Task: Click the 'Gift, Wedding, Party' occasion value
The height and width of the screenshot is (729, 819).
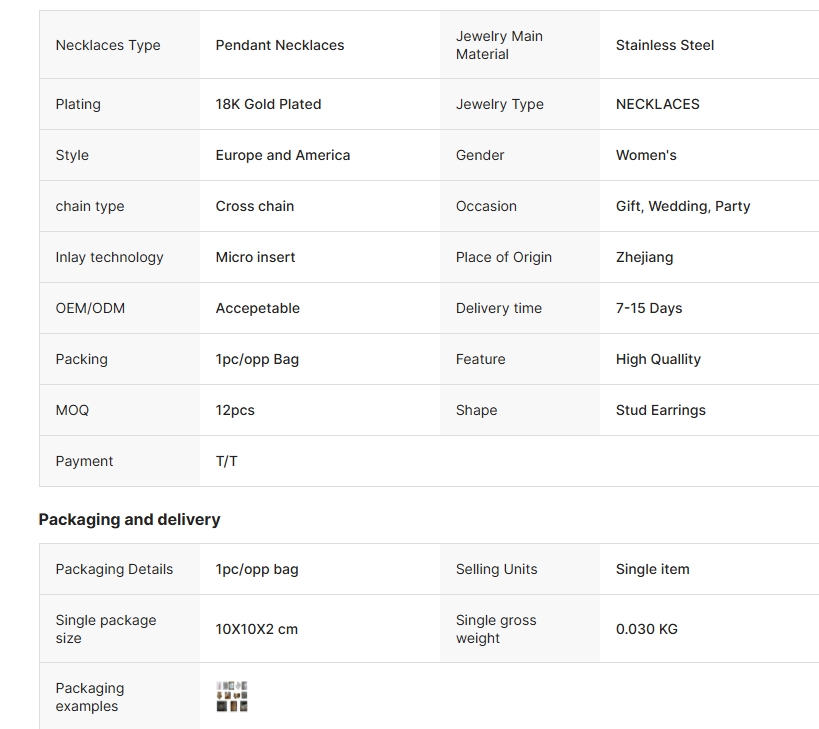Action: (683, 206)
